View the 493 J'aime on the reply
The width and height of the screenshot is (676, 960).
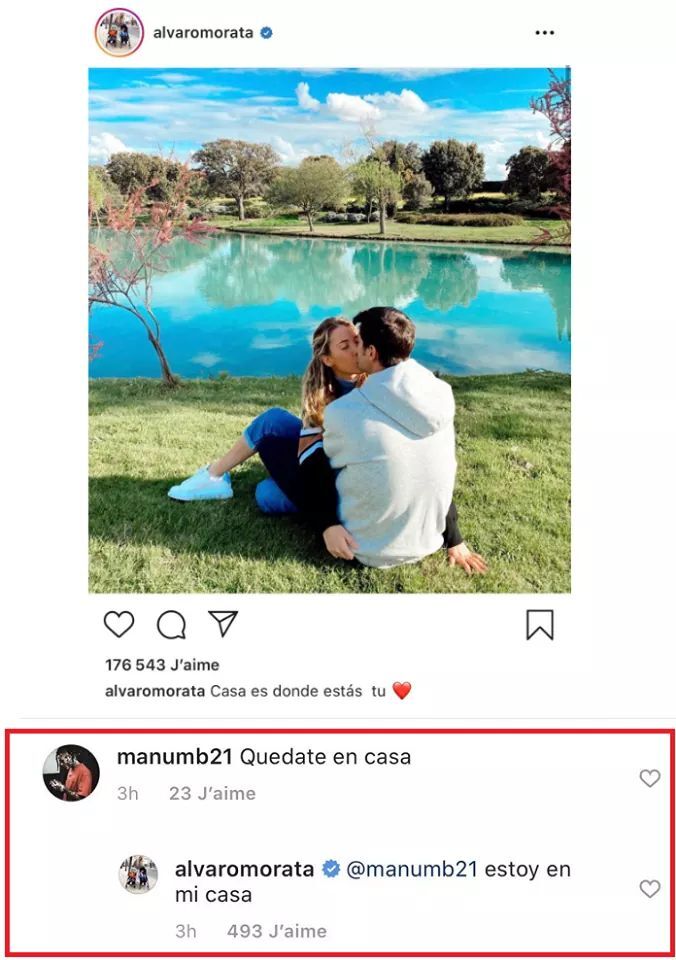coord(277,931)
